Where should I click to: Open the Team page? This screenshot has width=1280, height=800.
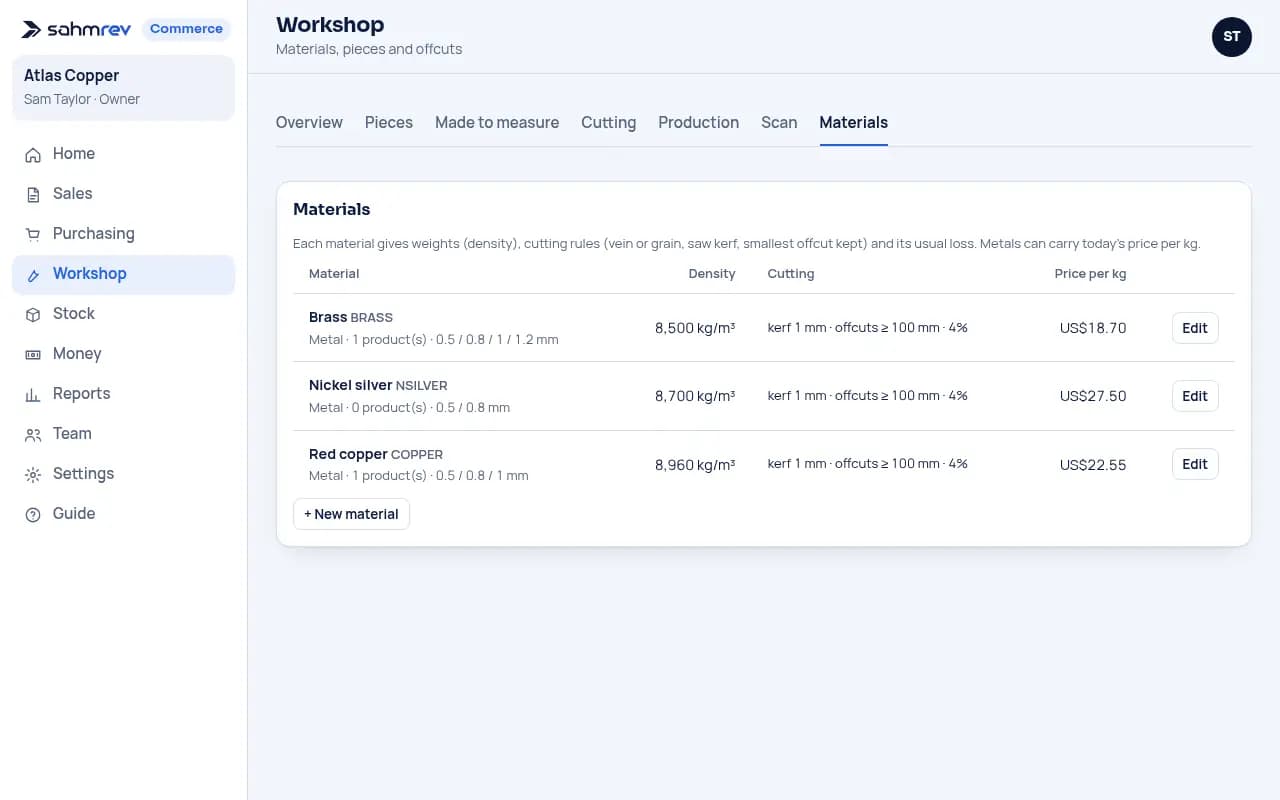point(123,434)
